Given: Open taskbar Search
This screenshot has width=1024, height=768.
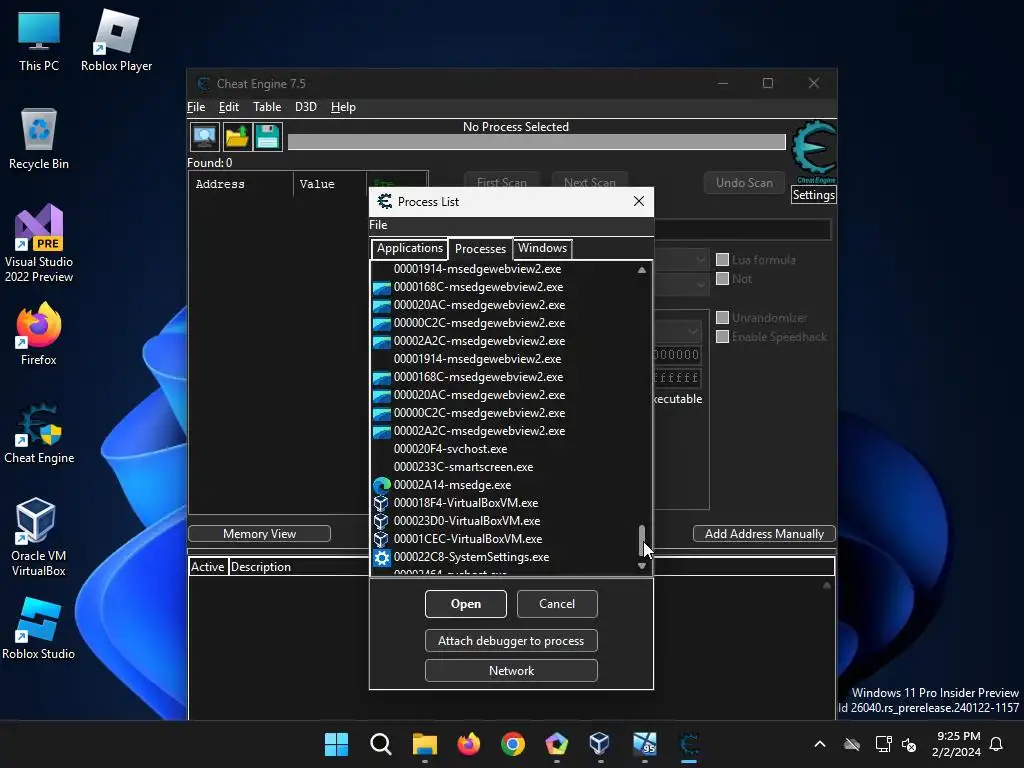Looking at the screenshot, I should coord(381,744).
